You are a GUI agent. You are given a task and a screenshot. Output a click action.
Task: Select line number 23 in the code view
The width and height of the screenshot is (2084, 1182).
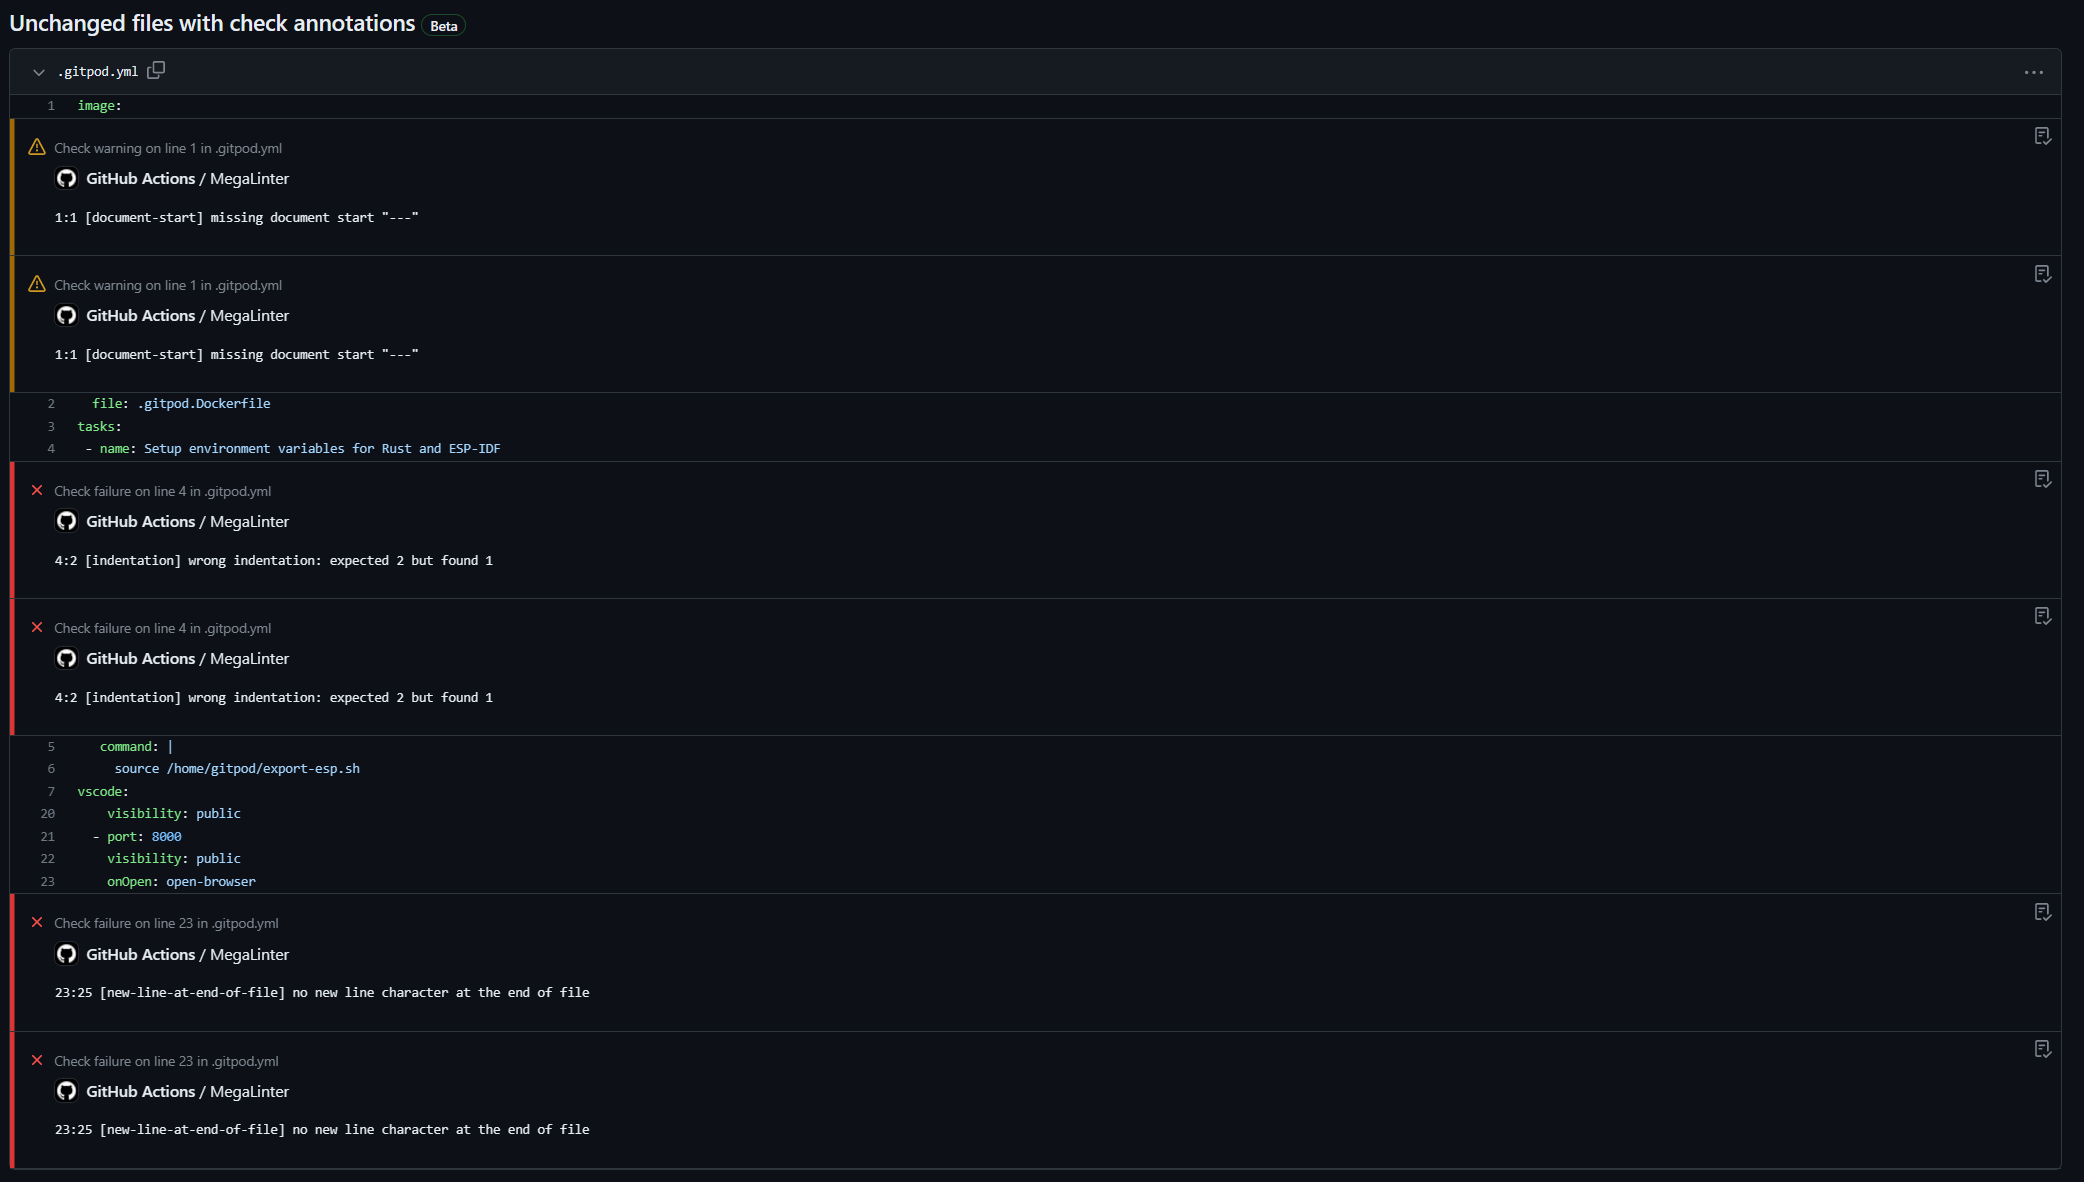tap(47, 881)
